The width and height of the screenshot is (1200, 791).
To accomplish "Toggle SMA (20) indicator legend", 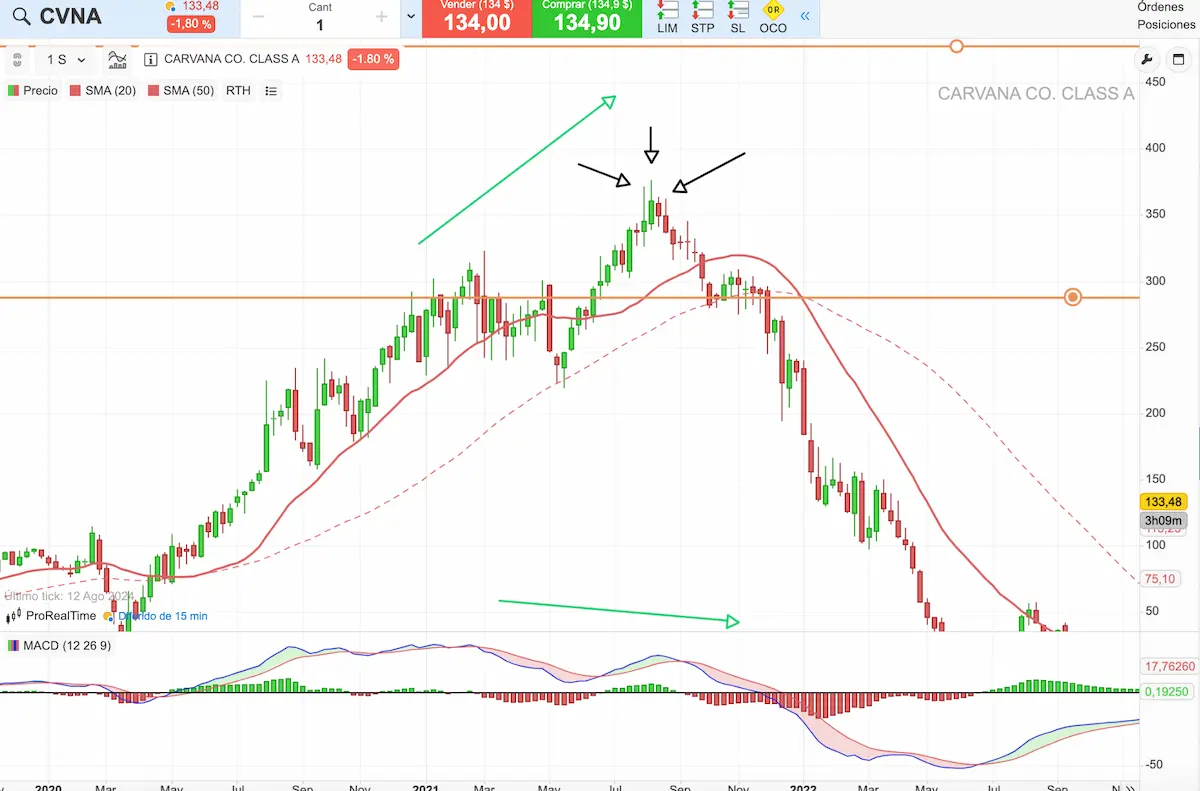I will point(103,91).
